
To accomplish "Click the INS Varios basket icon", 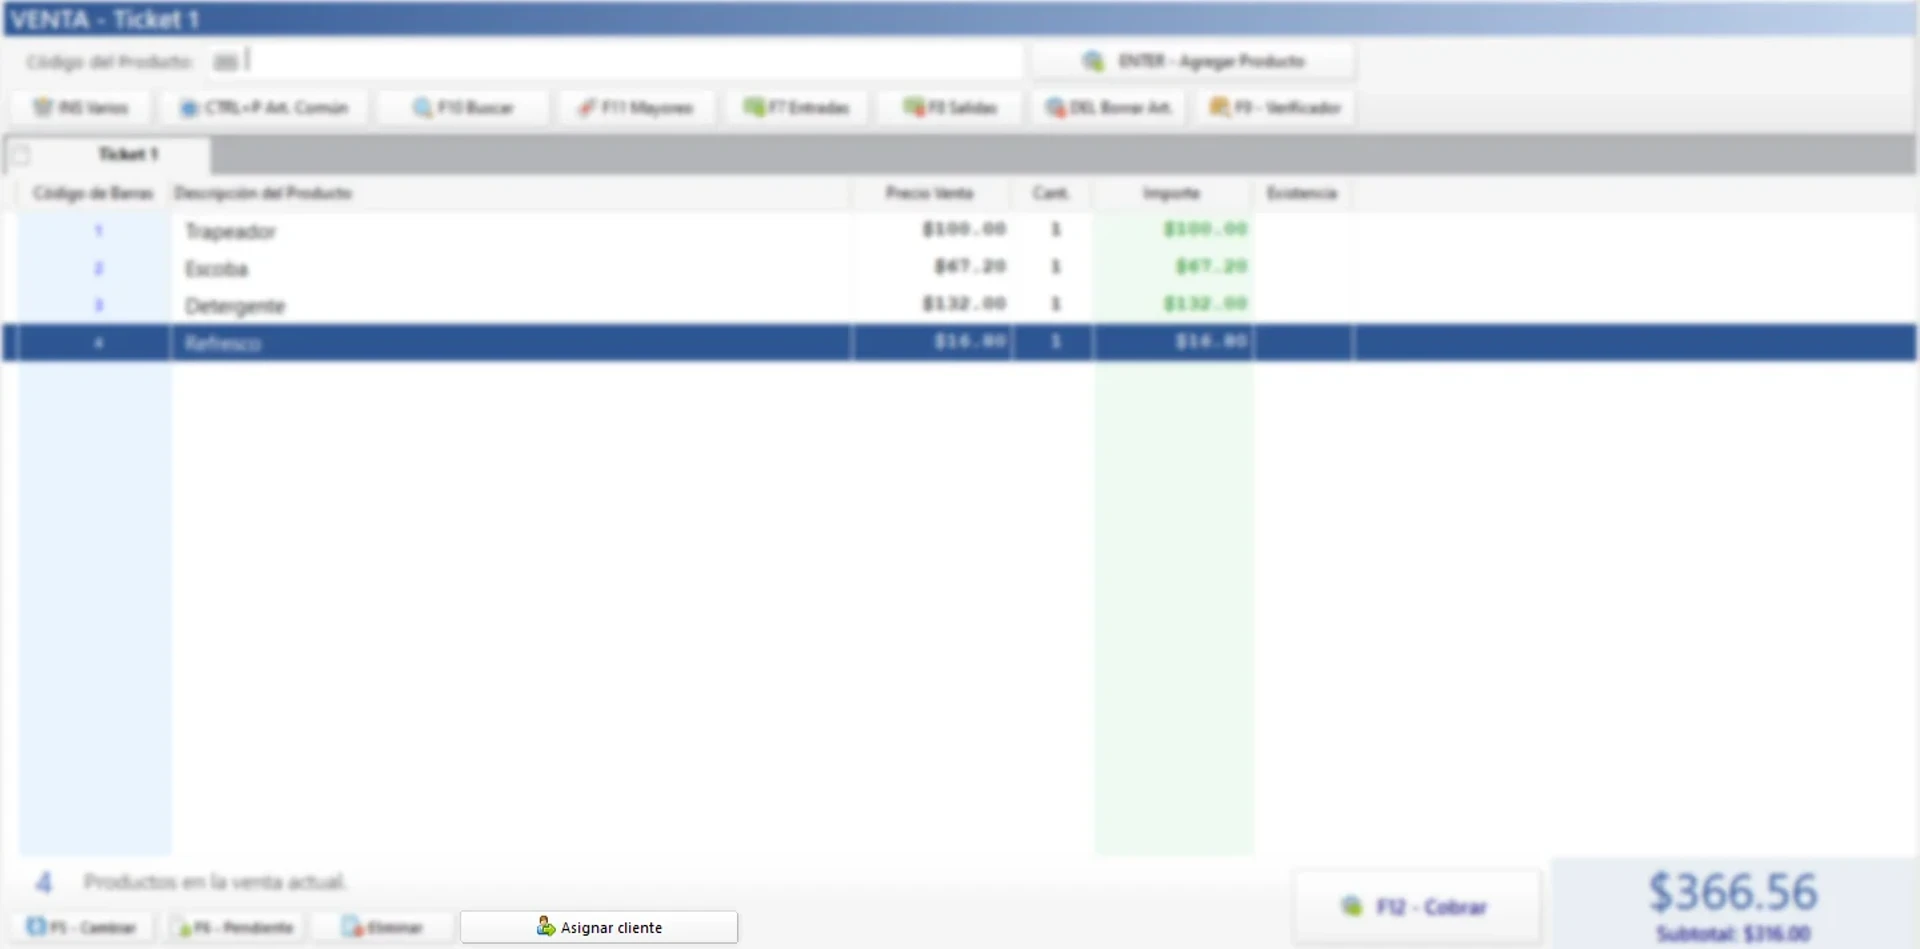I will click(x=42, y=107).
